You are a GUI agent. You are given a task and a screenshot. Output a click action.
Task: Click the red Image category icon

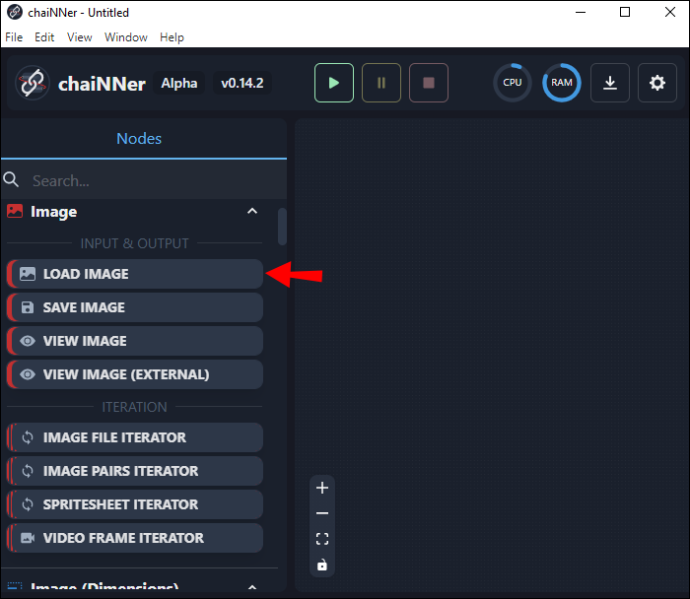(x=15, y=211)
